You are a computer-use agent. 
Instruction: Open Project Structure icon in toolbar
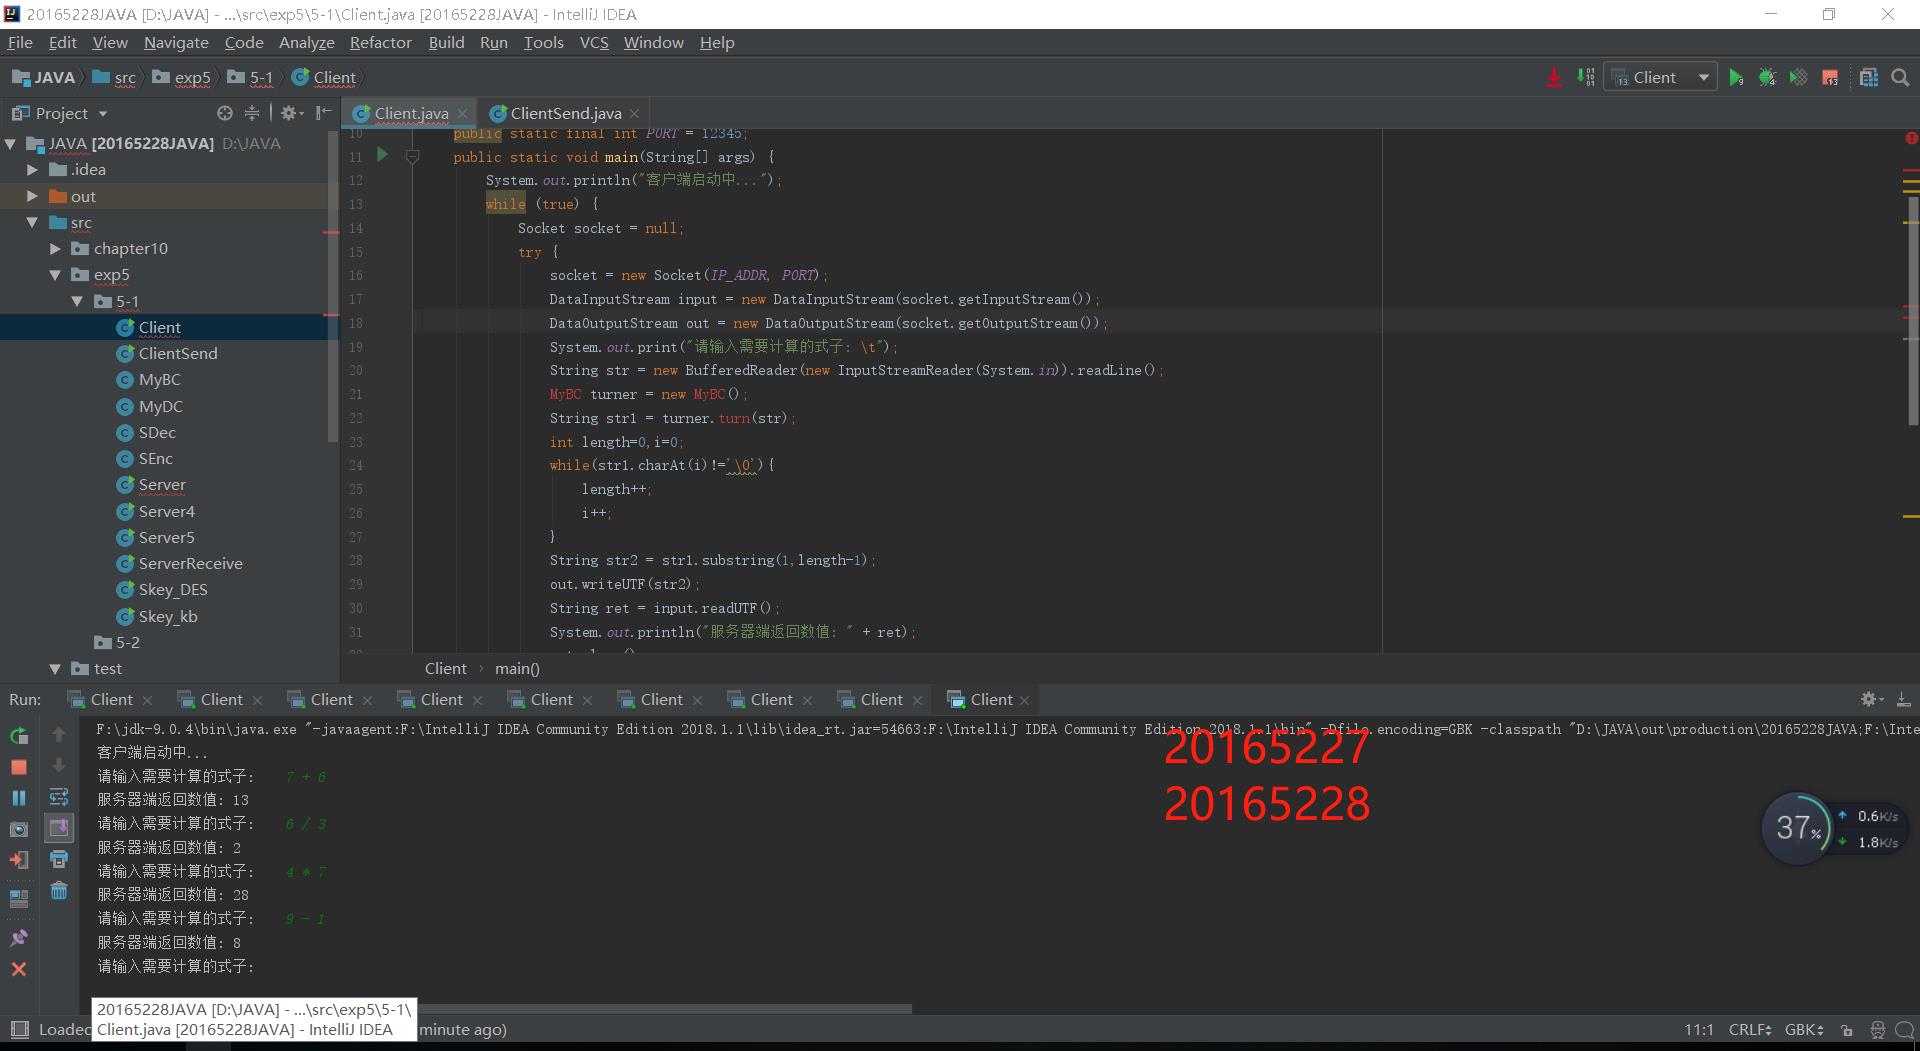point(1868,78)
